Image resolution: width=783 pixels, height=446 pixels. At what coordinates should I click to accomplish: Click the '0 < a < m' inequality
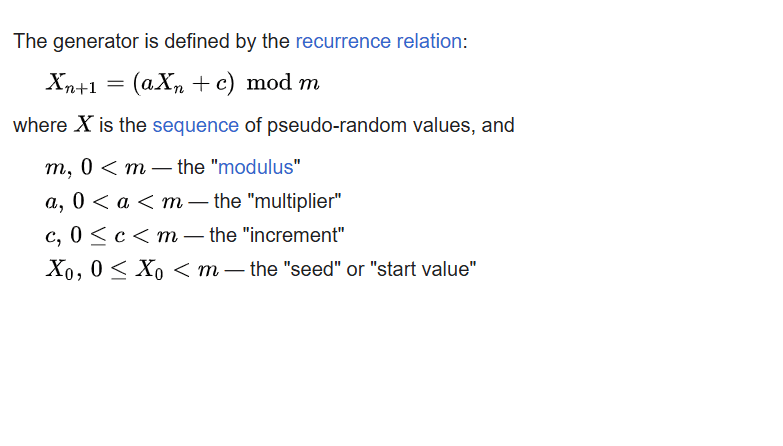(128, 202)
